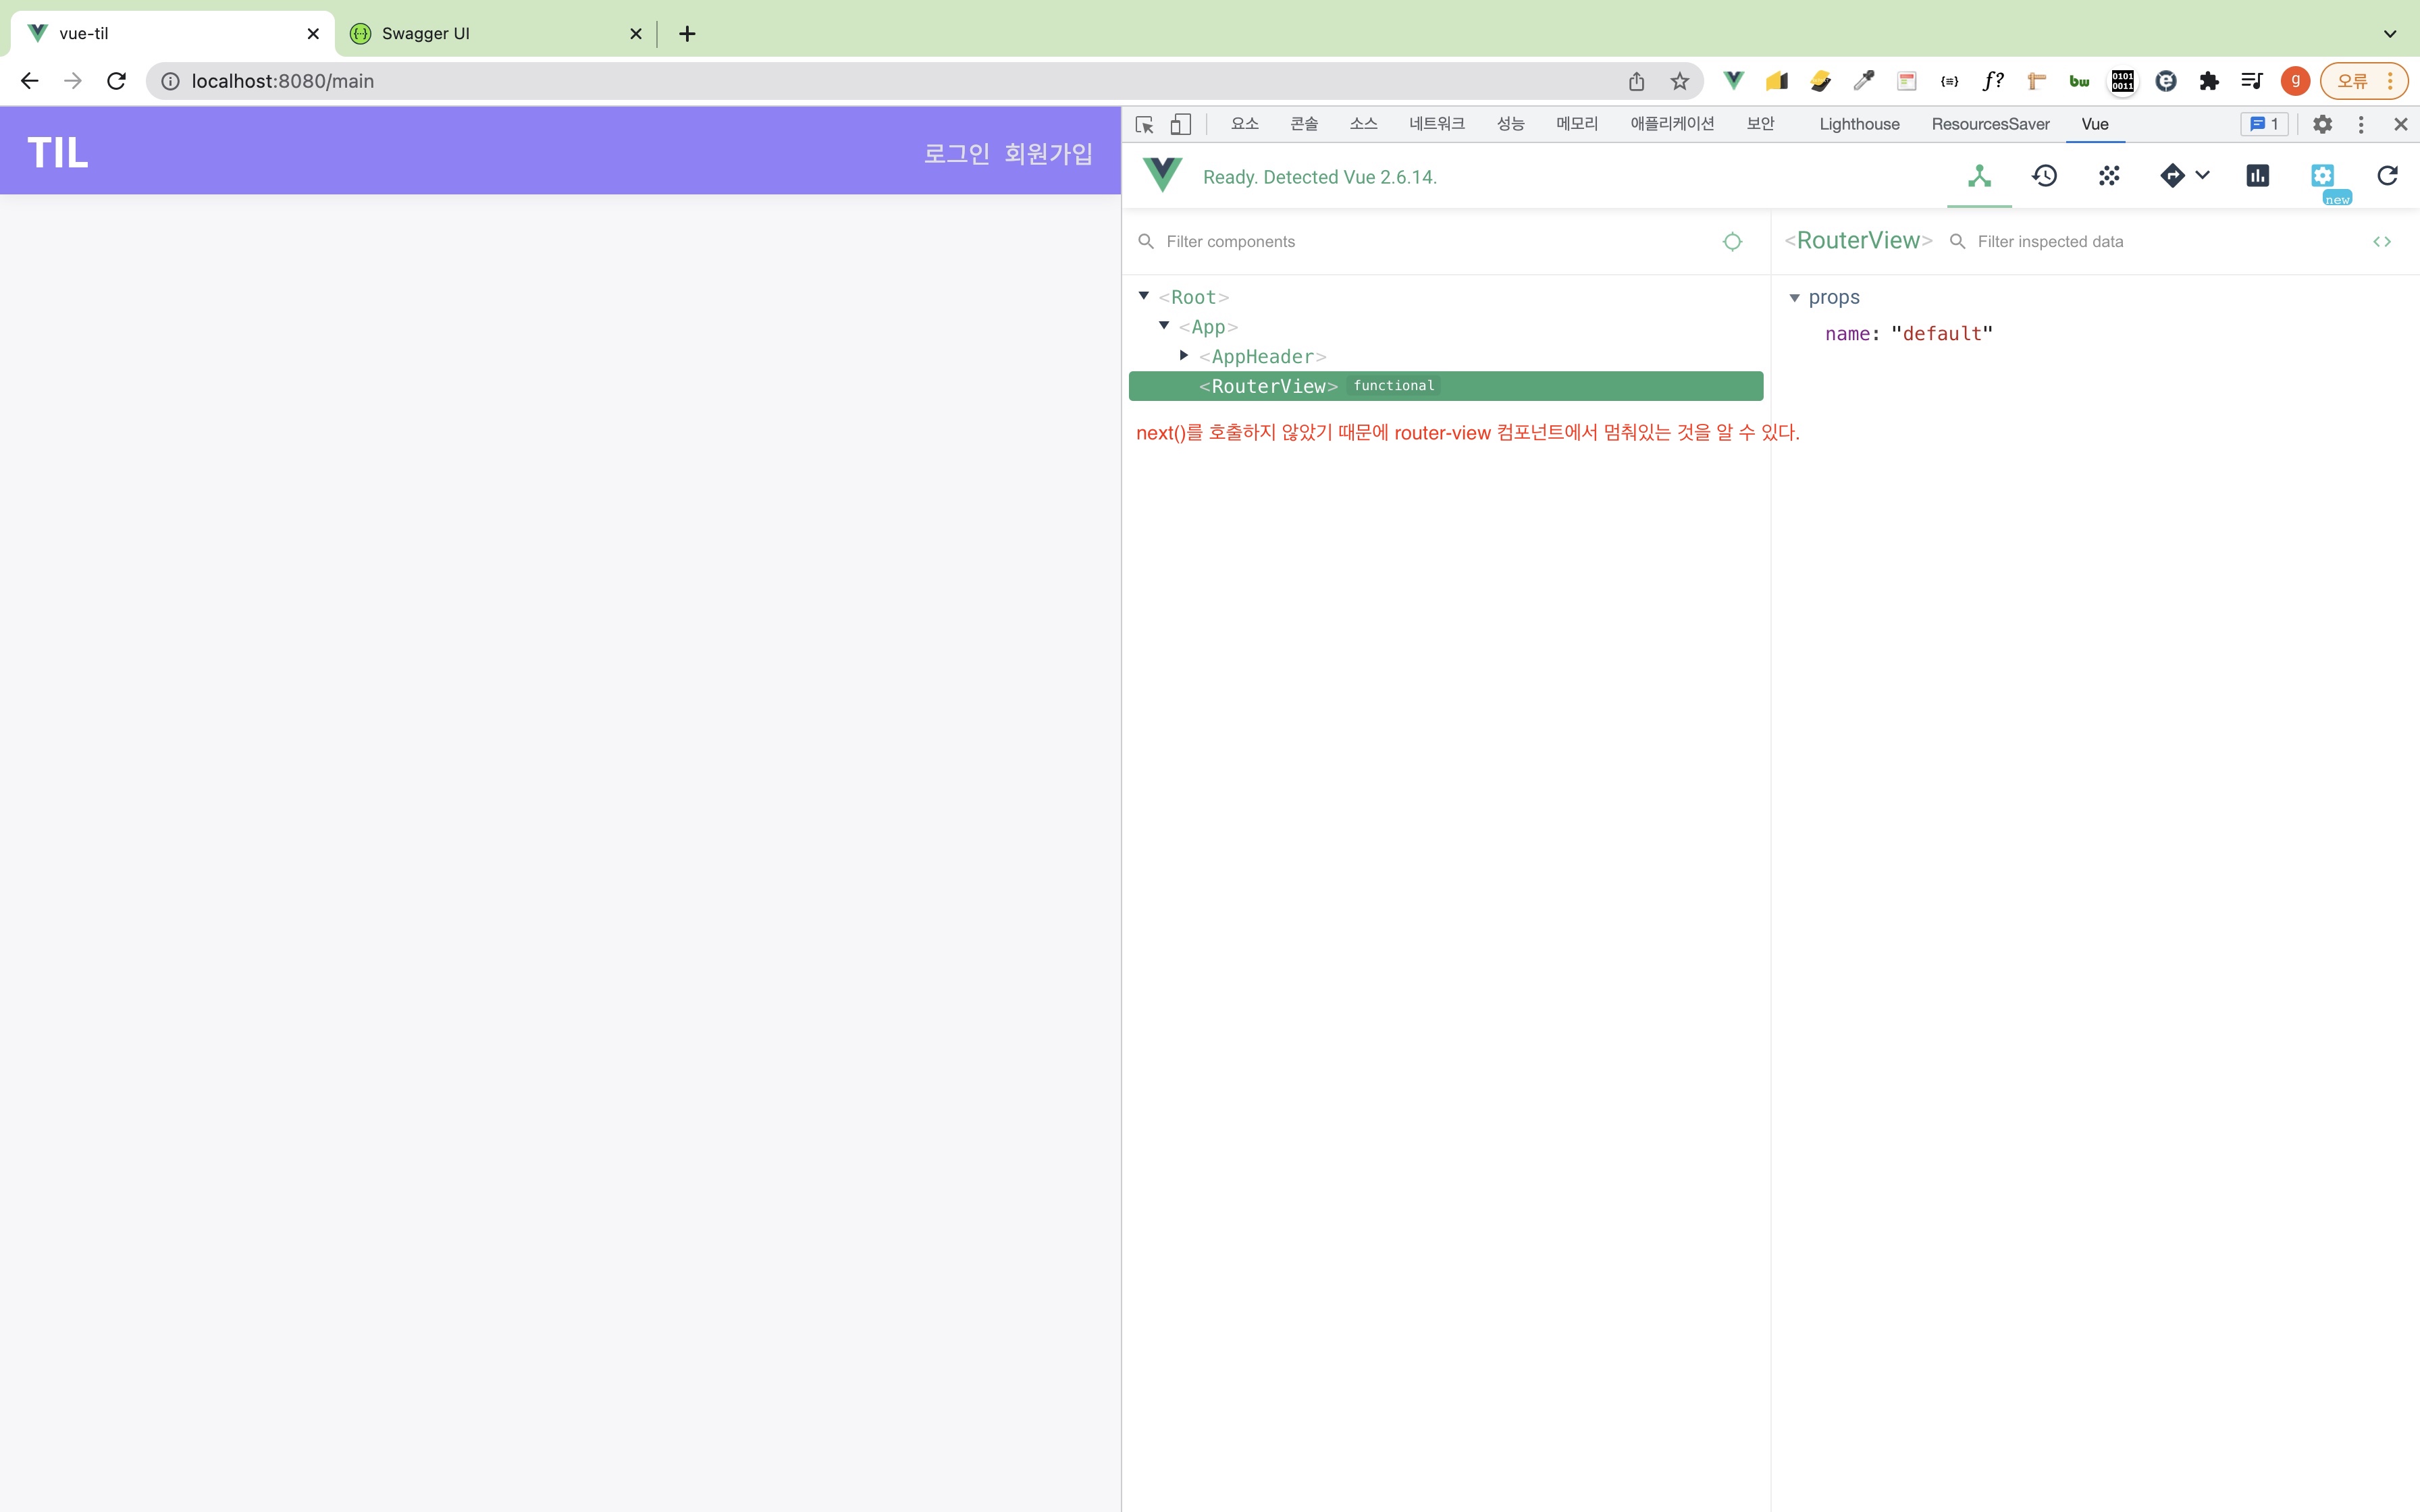The height and width of the screenshot is (1512, 2420).
Task: Open the tab search chevron in title bar
Action: 2389,34
